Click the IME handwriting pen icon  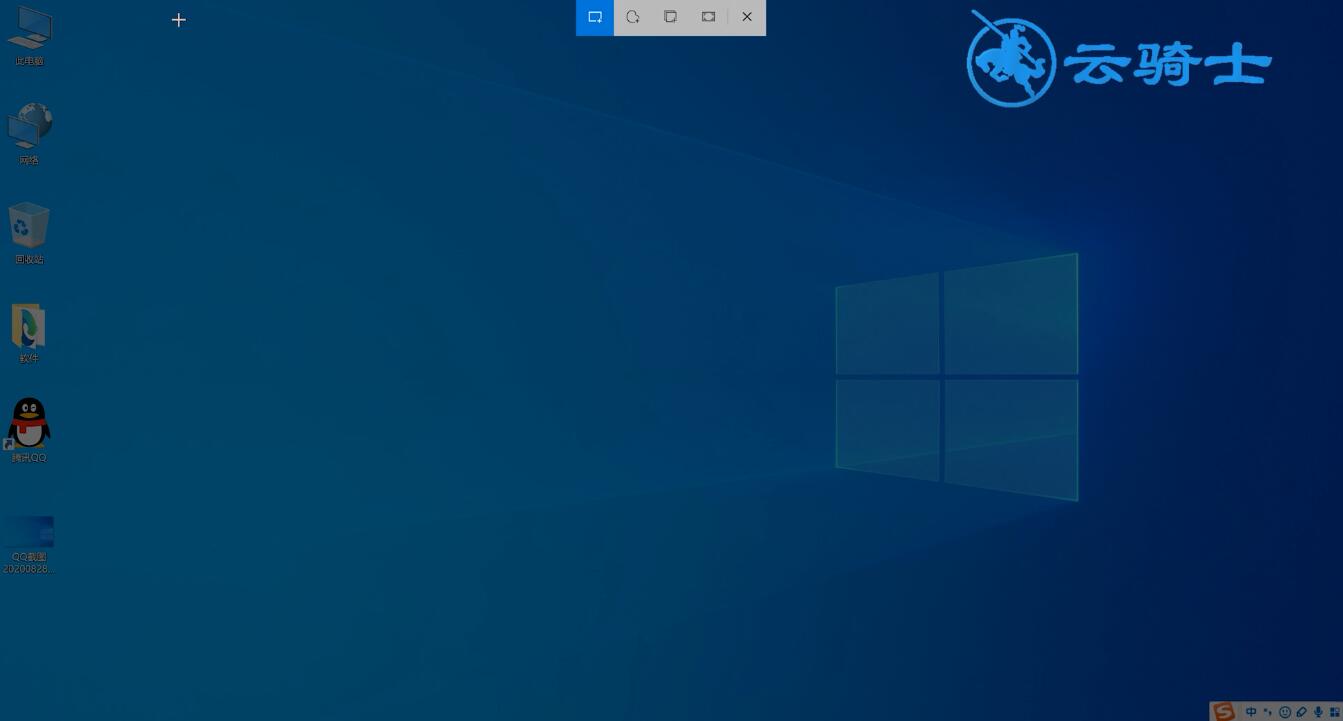(x=1302, y=712)
